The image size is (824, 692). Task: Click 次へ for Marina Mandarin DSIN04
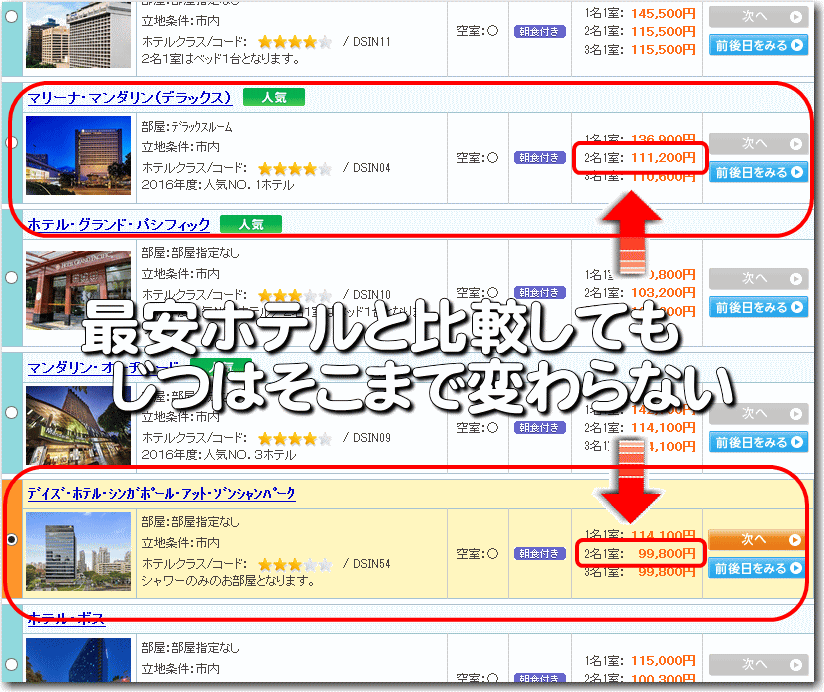758,143
